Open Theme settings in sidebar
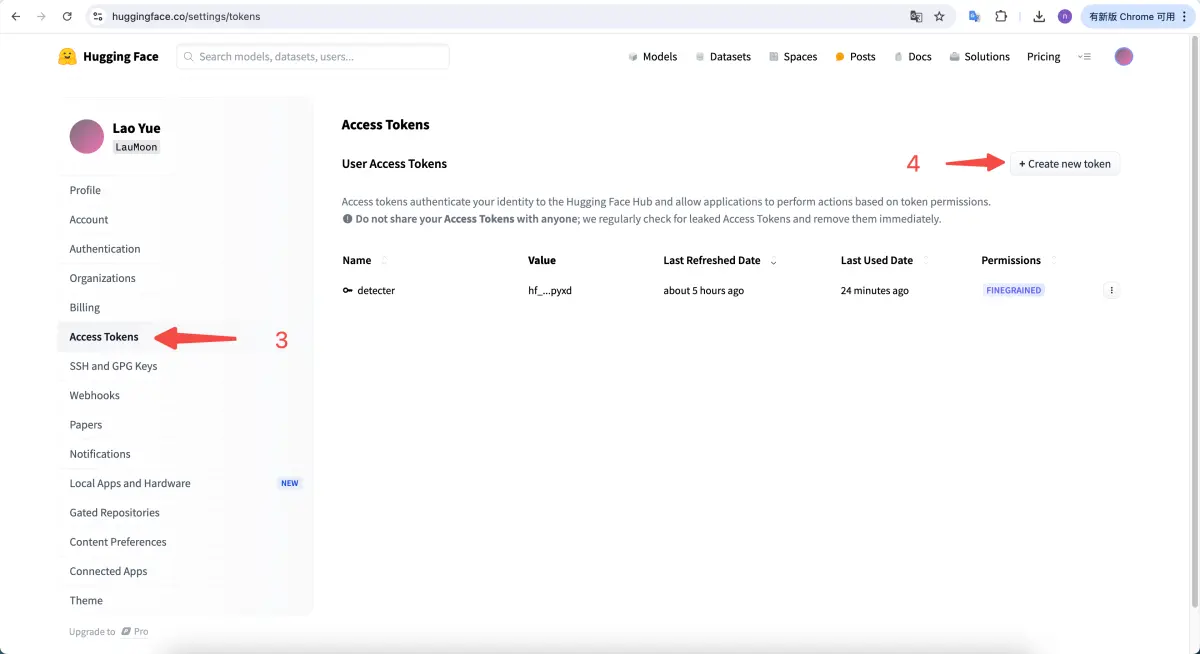Image resolution: width=1200 pixels, height=654 pixels. point(86,601)
